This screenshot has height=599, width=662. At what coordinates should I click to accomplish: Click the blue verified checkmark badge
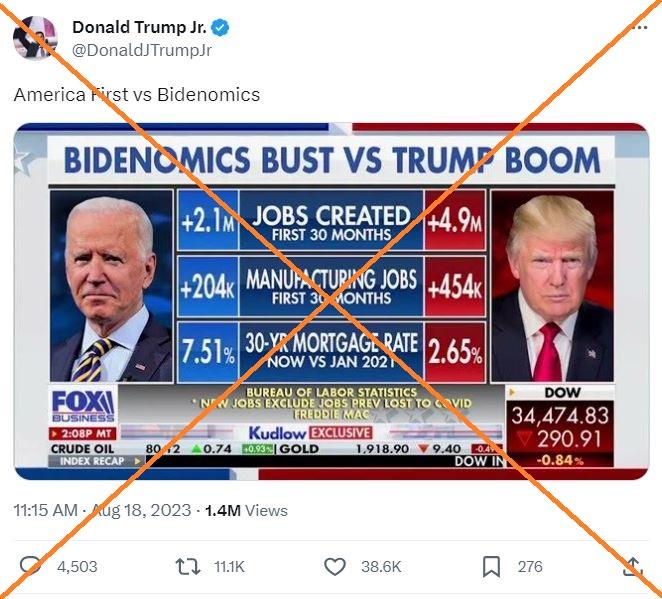(220, 28)
